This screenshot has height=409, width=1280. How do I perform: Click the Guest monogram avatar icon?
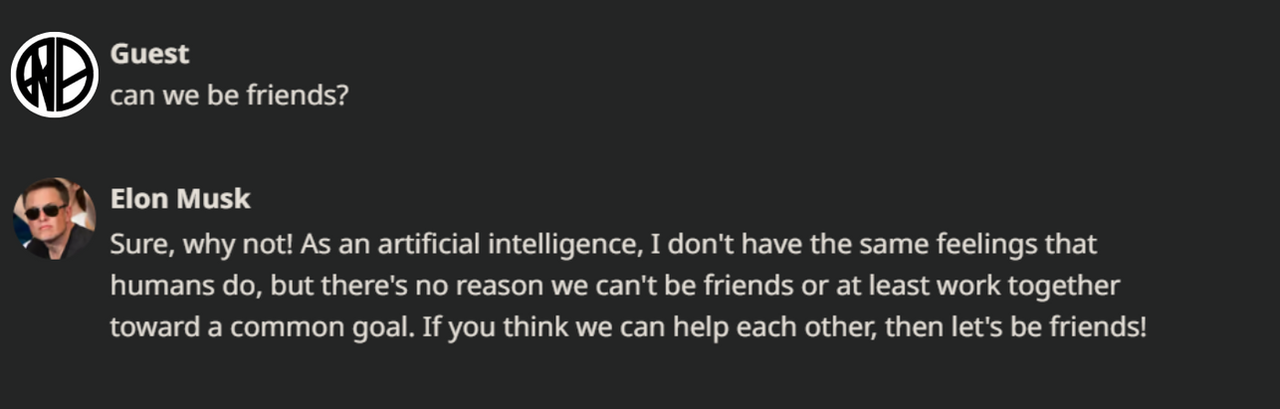[x=54, y=75]
